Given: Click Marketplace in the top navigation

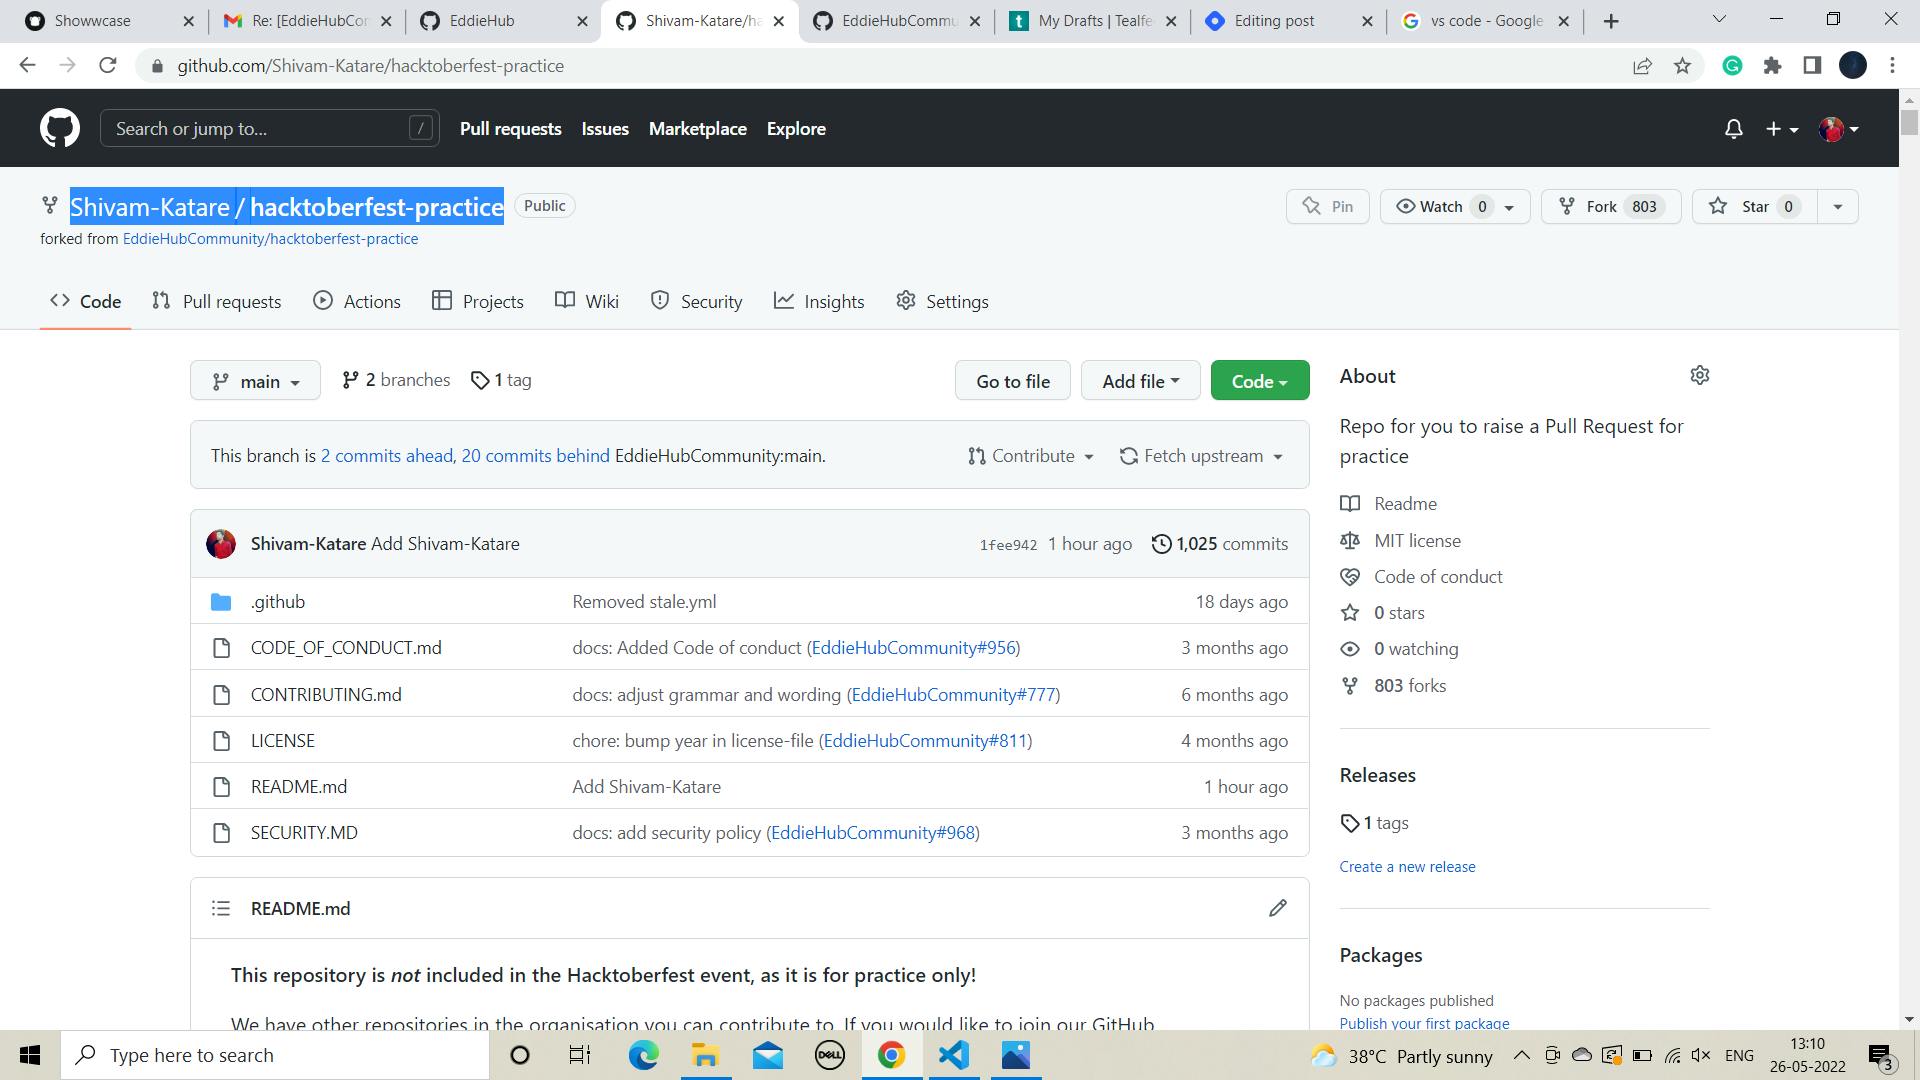Looking at the screenshot, I should click(x=698, y=129).
